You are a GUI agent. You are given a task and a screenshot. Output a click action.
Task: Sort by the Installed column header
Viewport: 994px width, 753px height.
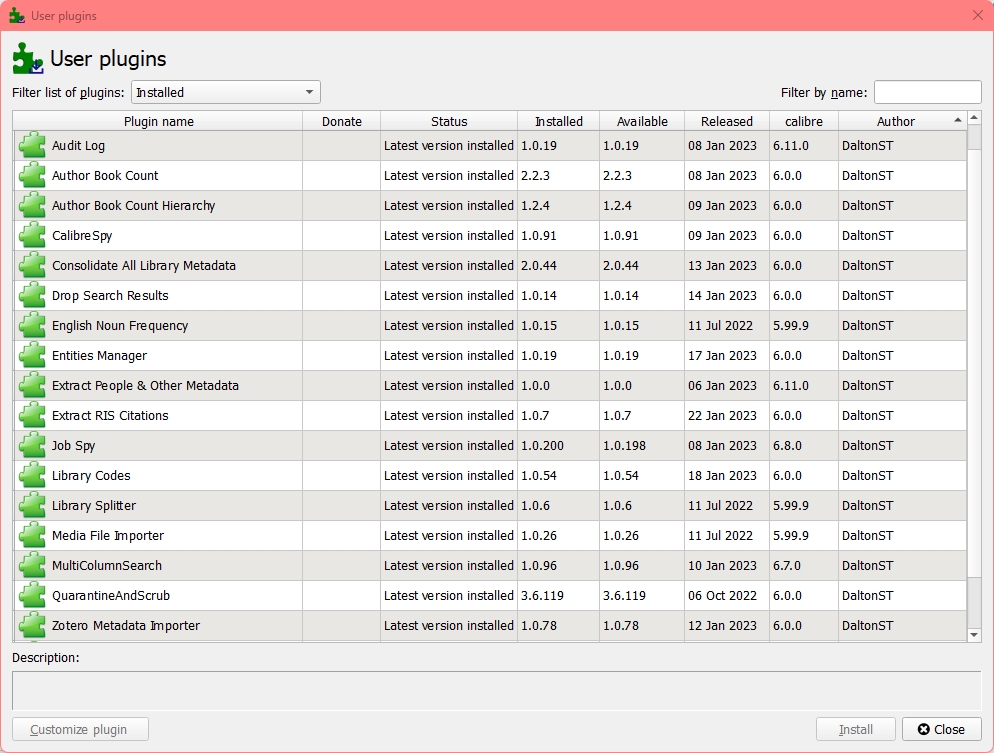(558, 121)
